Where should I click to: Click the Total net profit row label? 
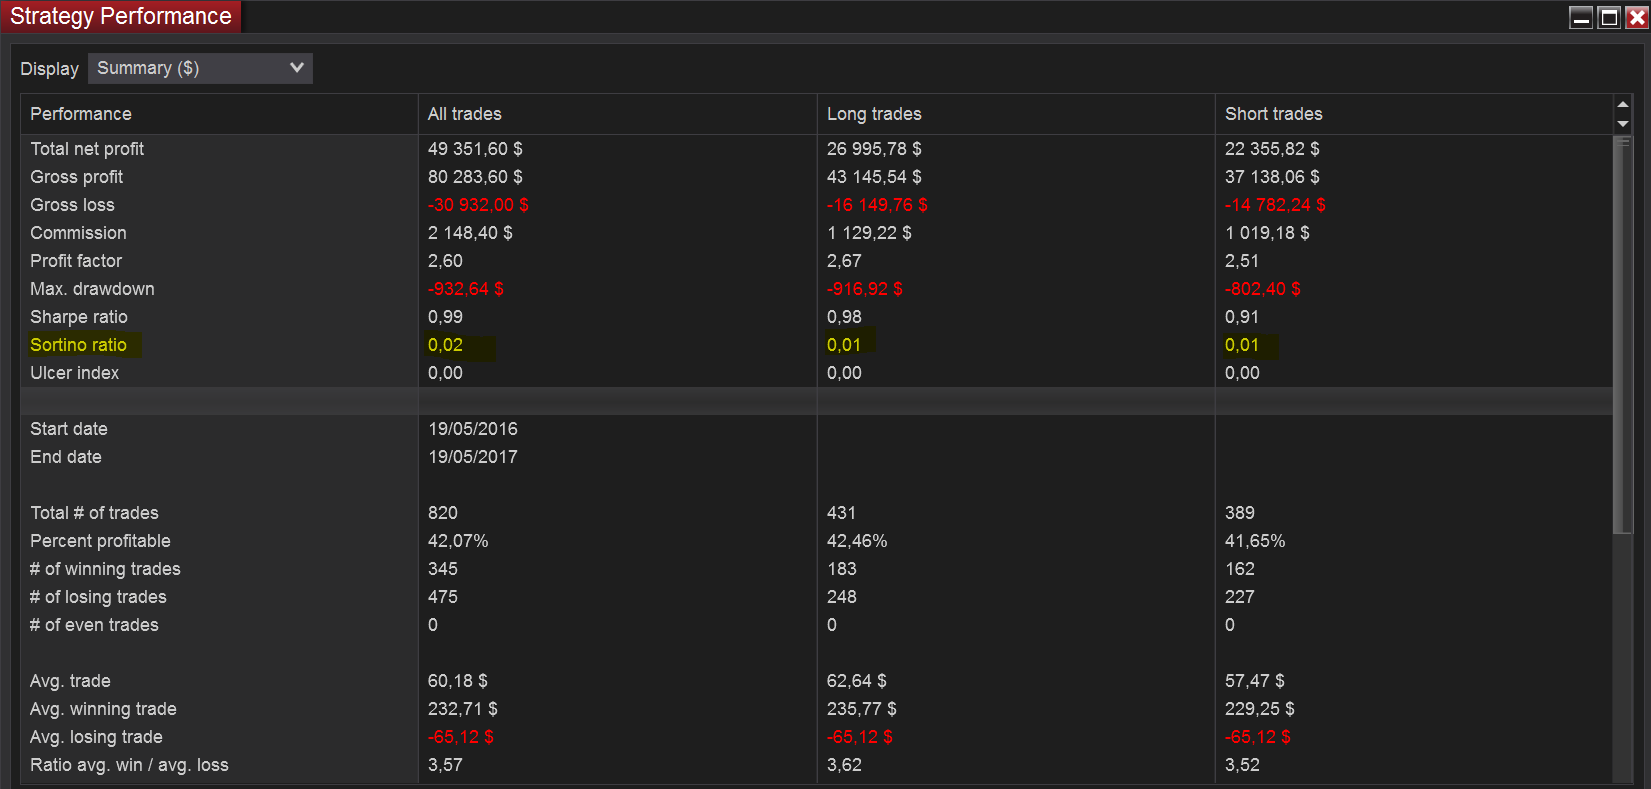tap(87, 149)
